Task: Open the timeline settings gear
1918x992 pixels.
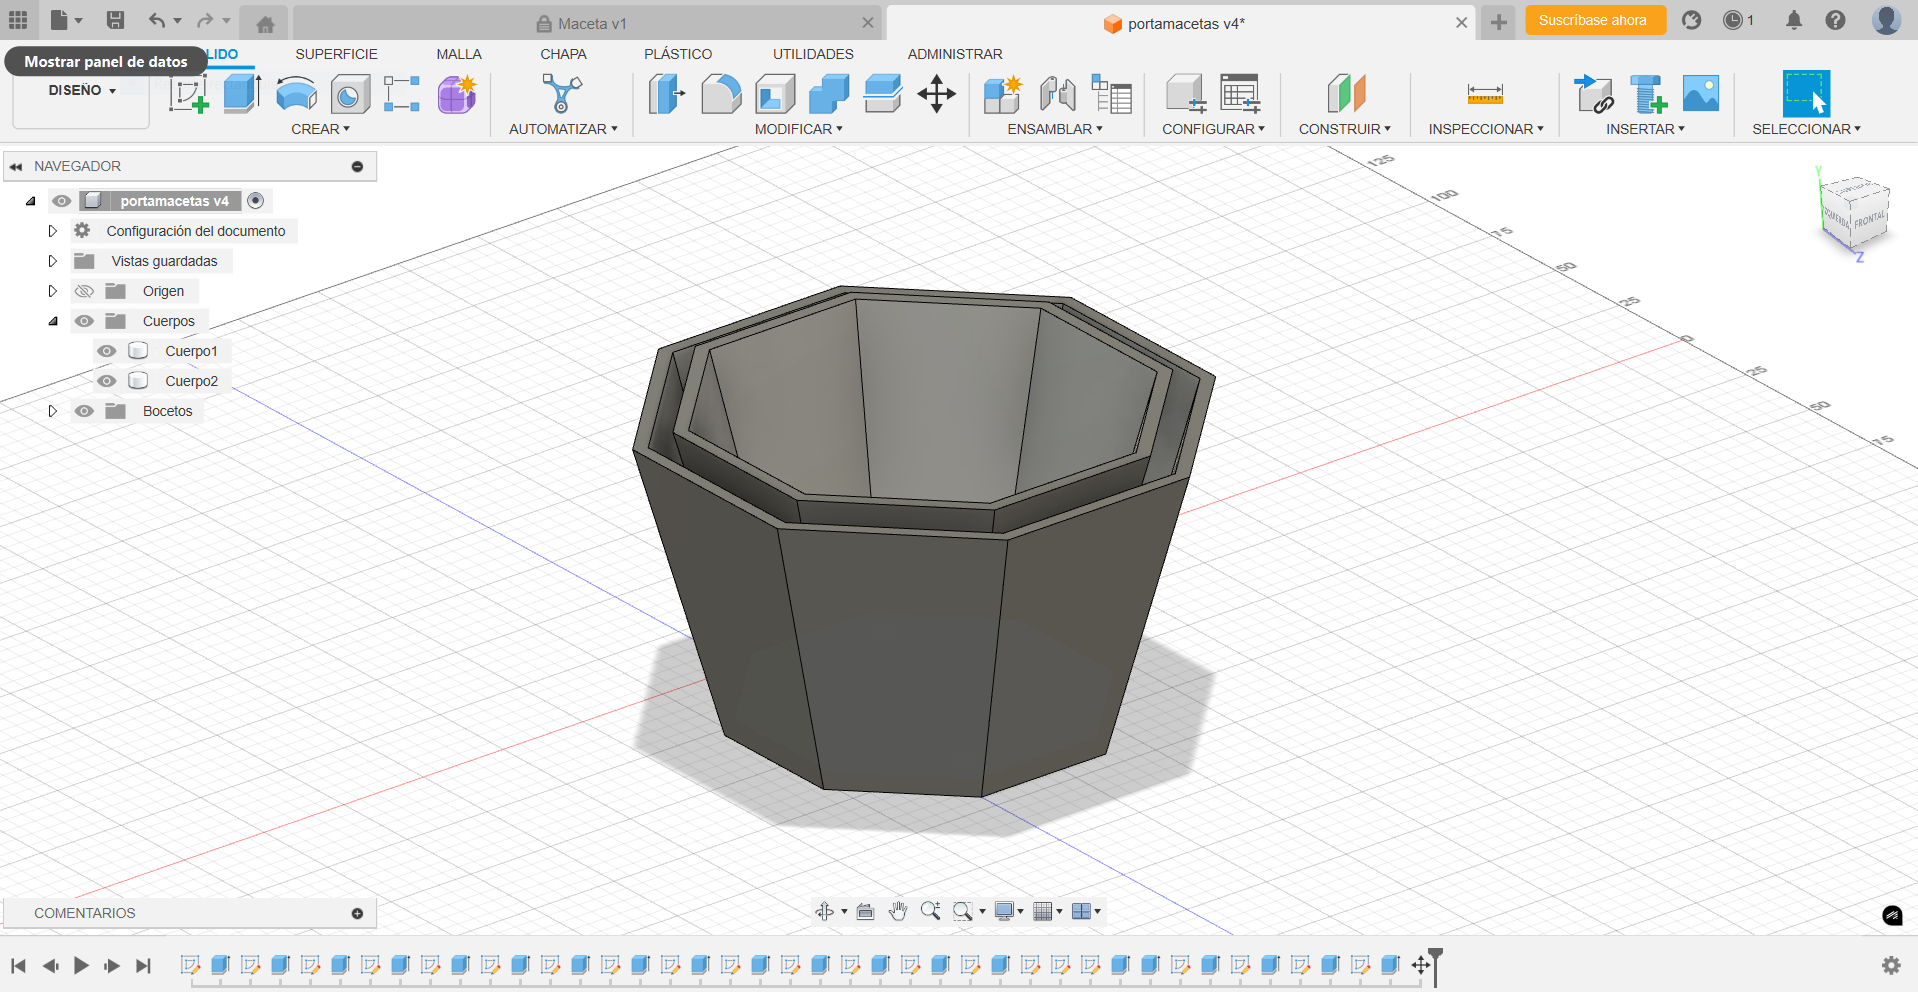Action: (x=1891, y=965)
